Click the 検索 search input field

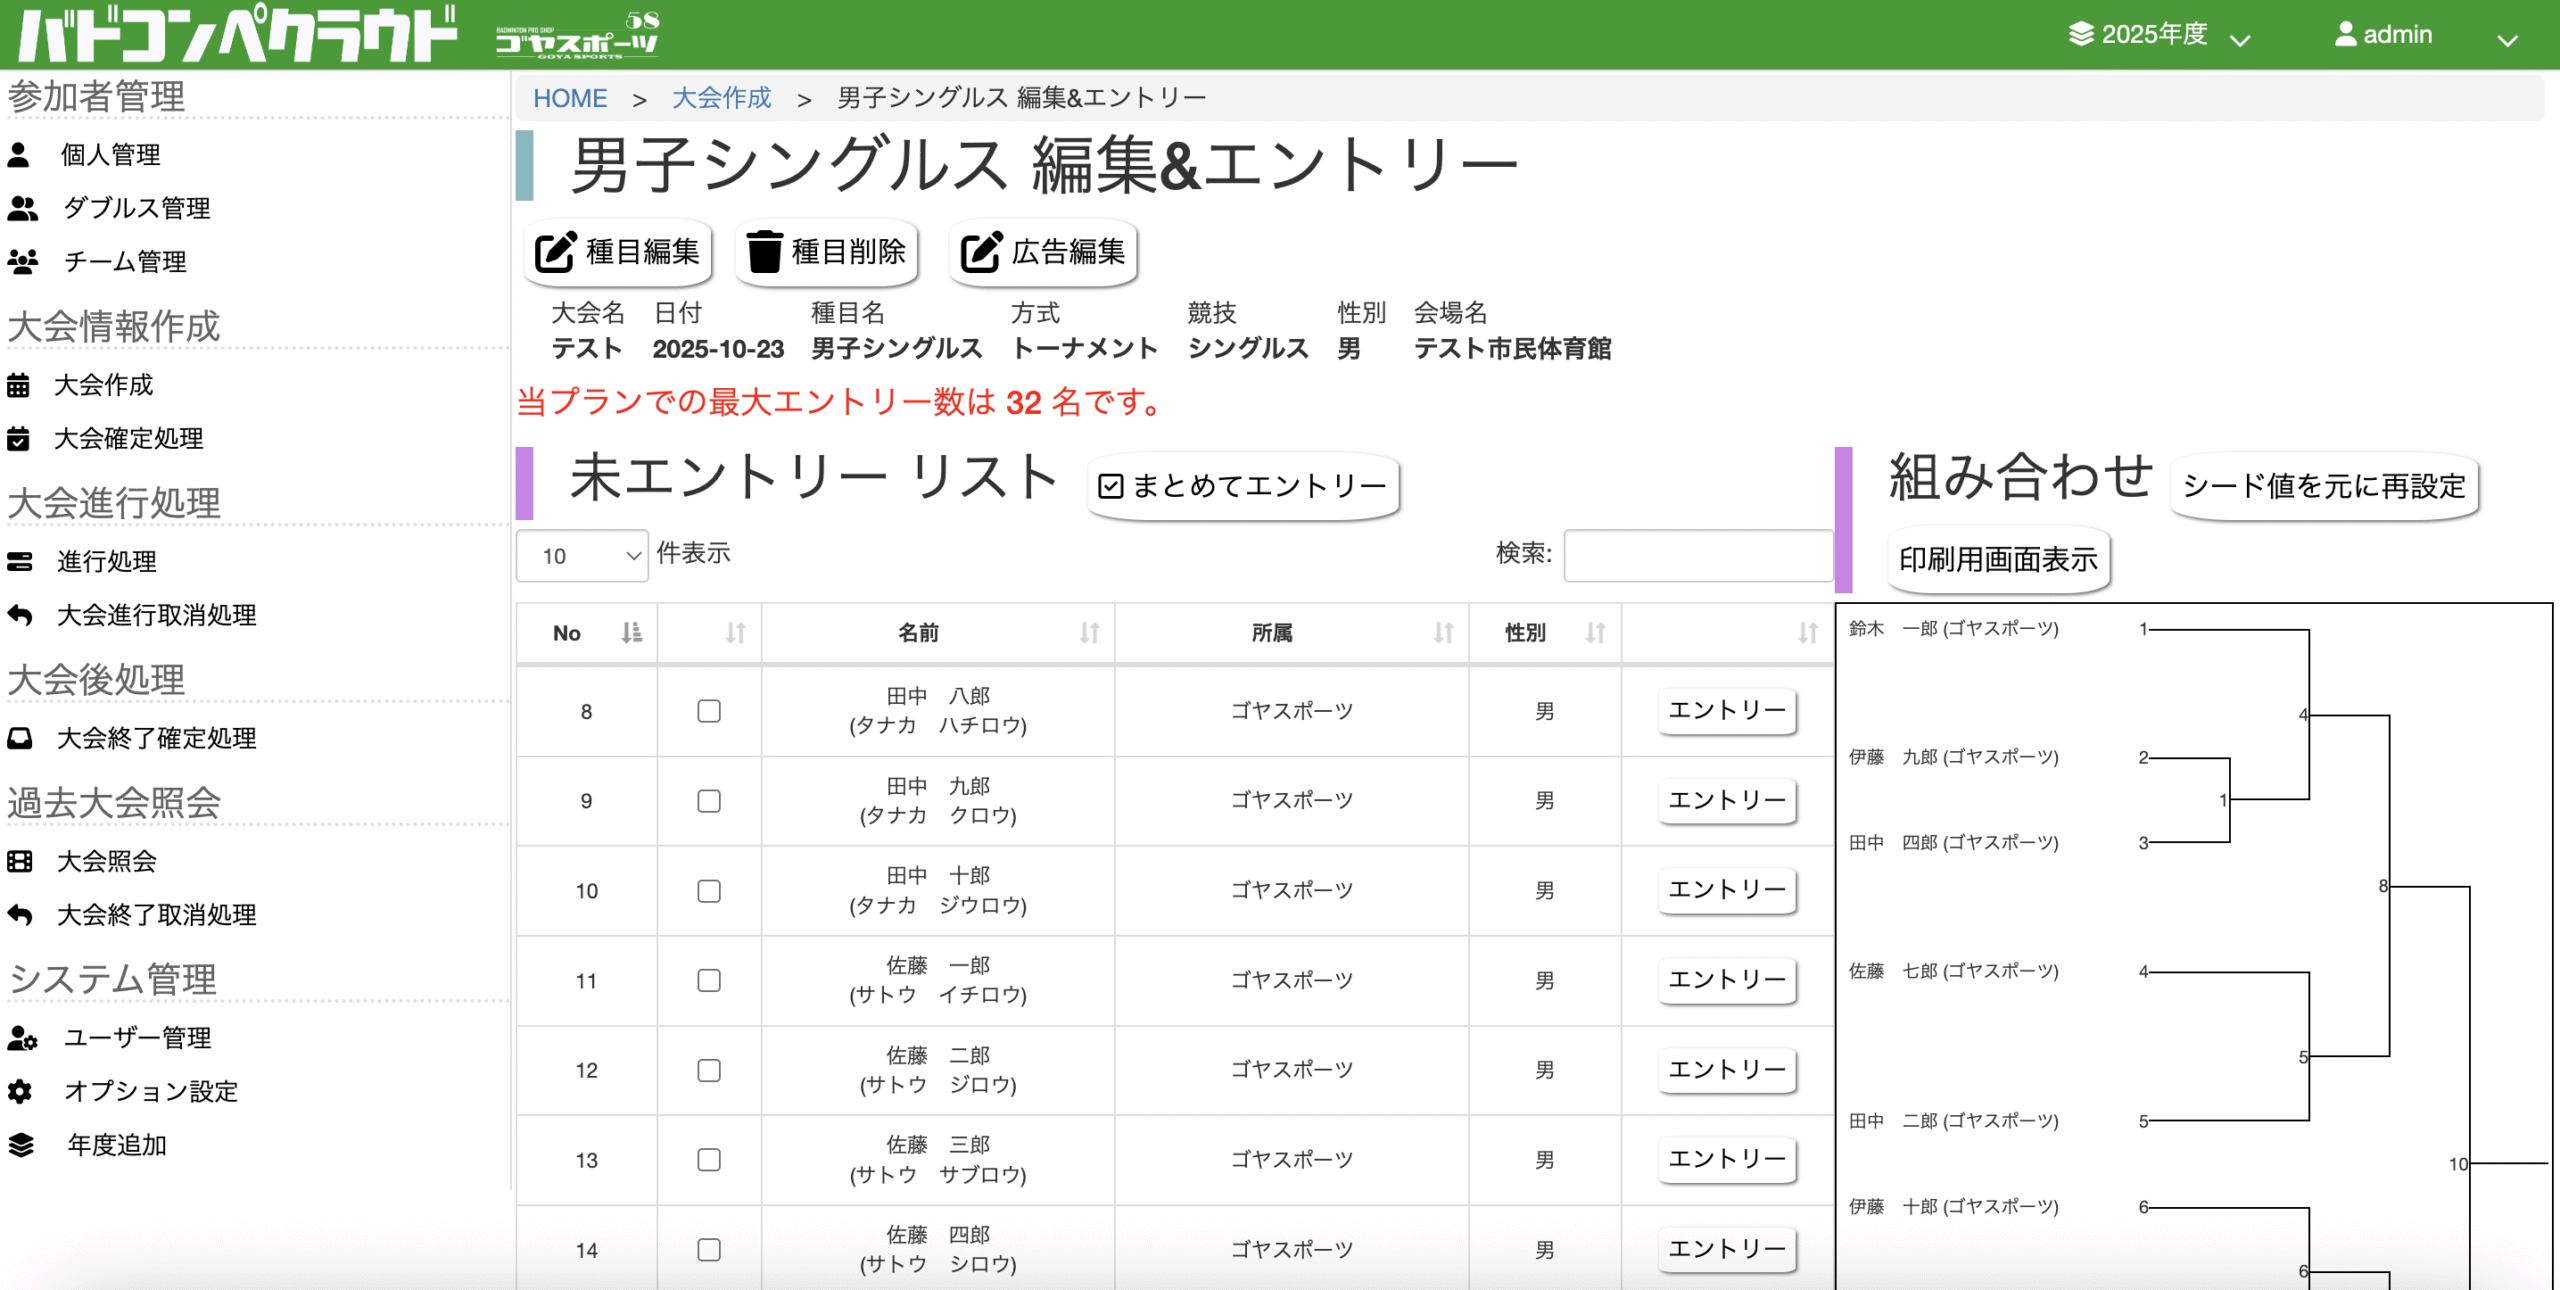click(1697, 555)
